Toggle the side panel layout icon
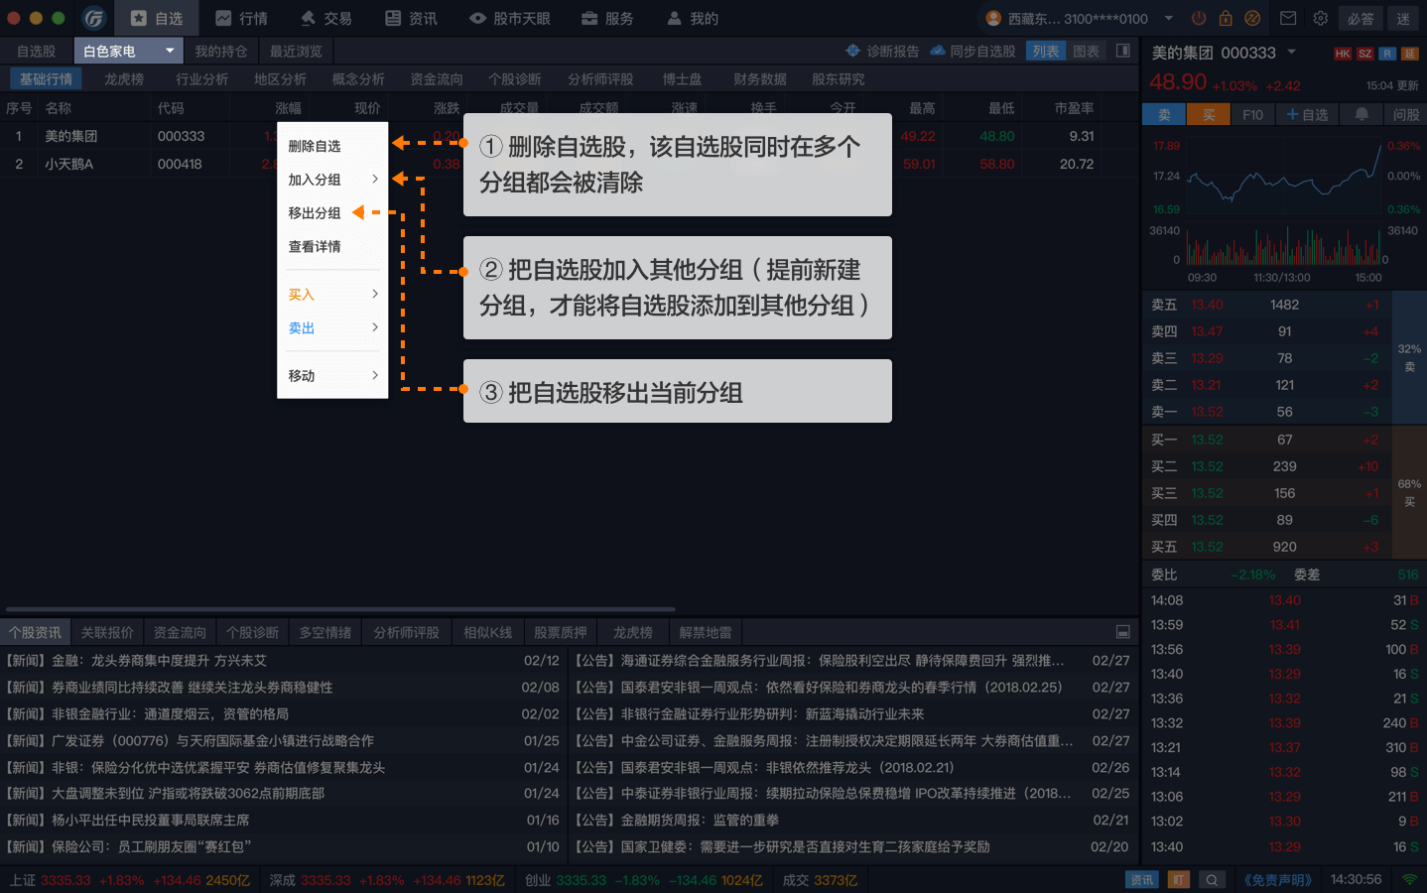1427x893 pixels. (x=1123, y=51)
